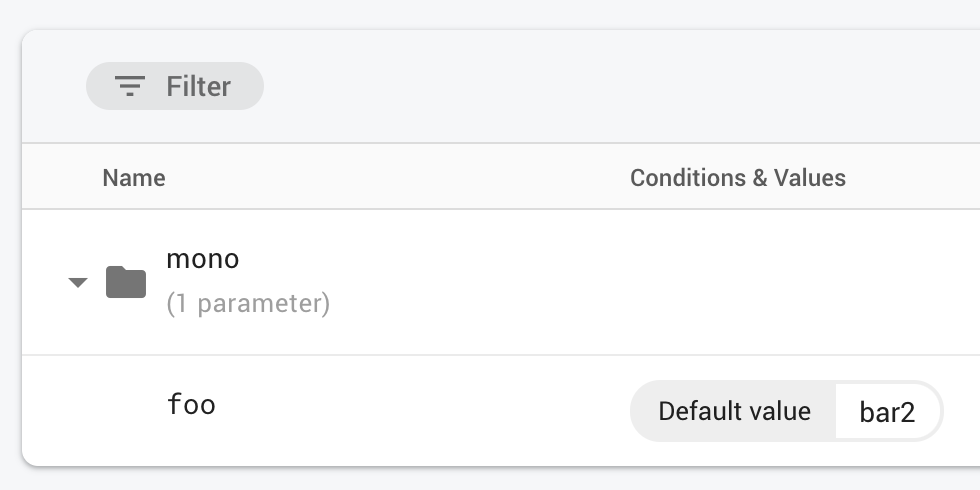Select the mono group name

click(x=203, y=259)
